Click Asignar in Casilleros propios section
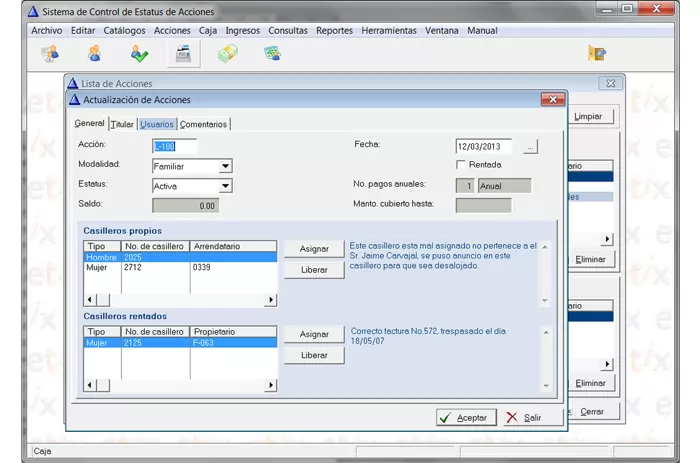The image size is (700, 463). 314,249
